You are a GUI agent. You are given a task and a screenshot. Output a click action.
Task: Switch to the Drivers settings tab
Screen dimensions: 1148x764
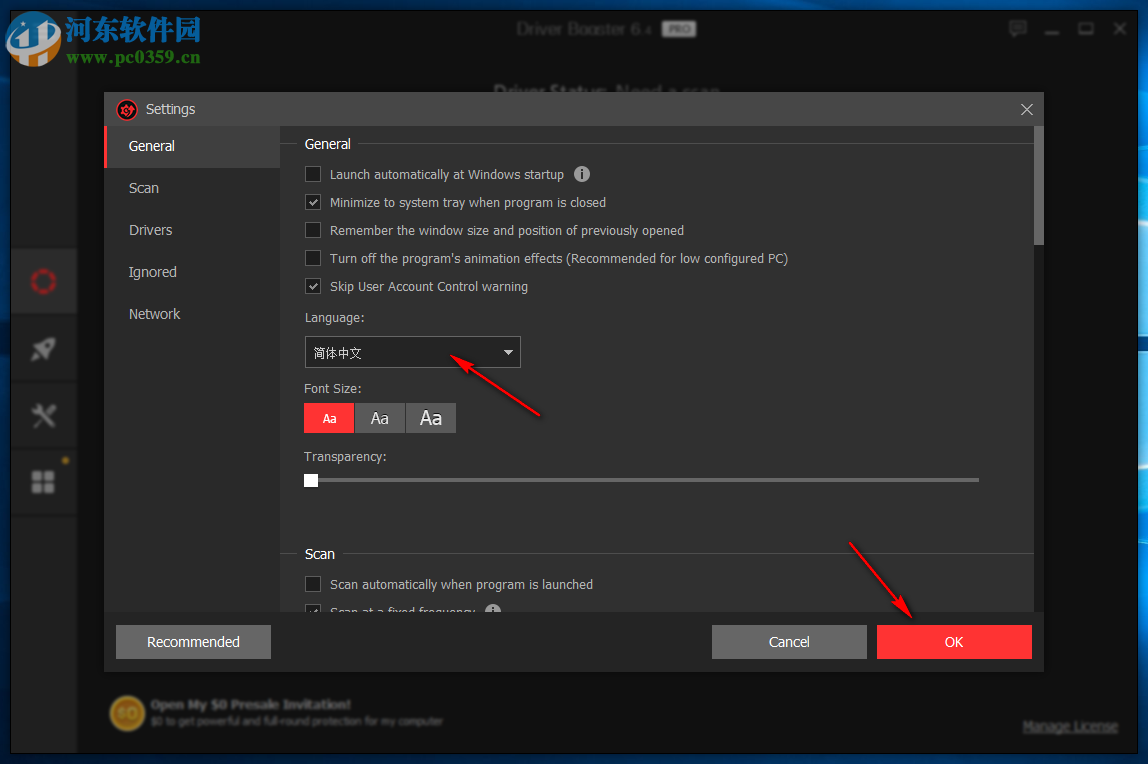pos(193,230)
